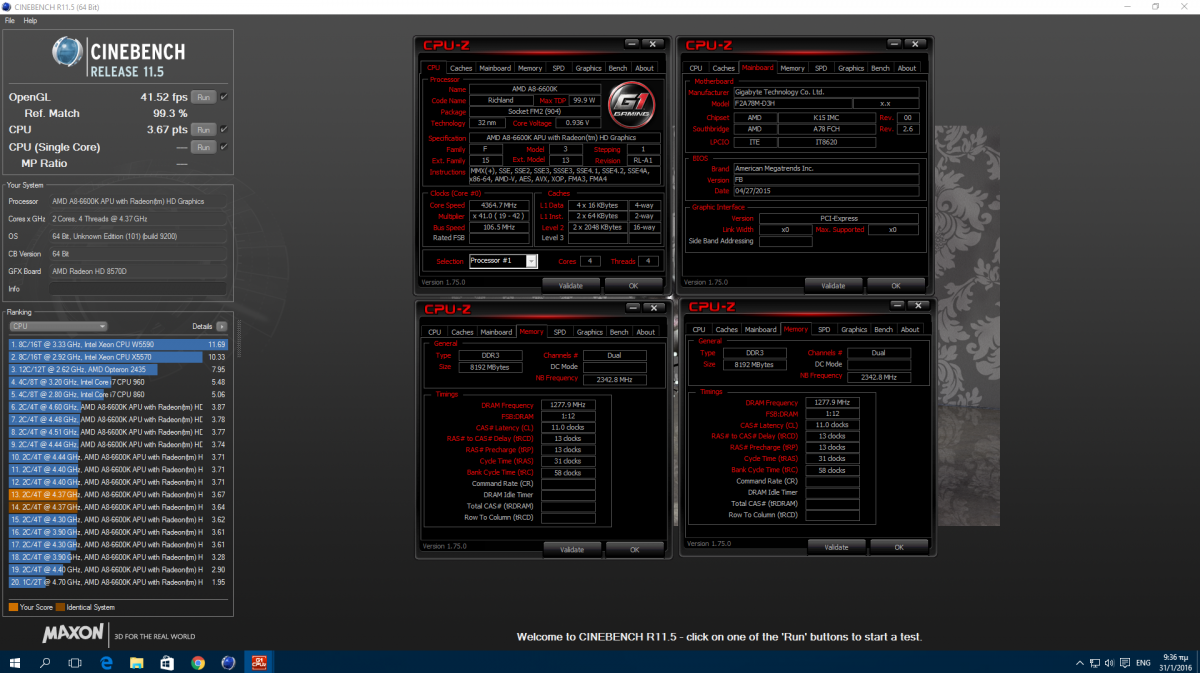This screenshot has width=1200, height=673.
Task: Open the Windows Start menu
Action: tap(16, 662)
